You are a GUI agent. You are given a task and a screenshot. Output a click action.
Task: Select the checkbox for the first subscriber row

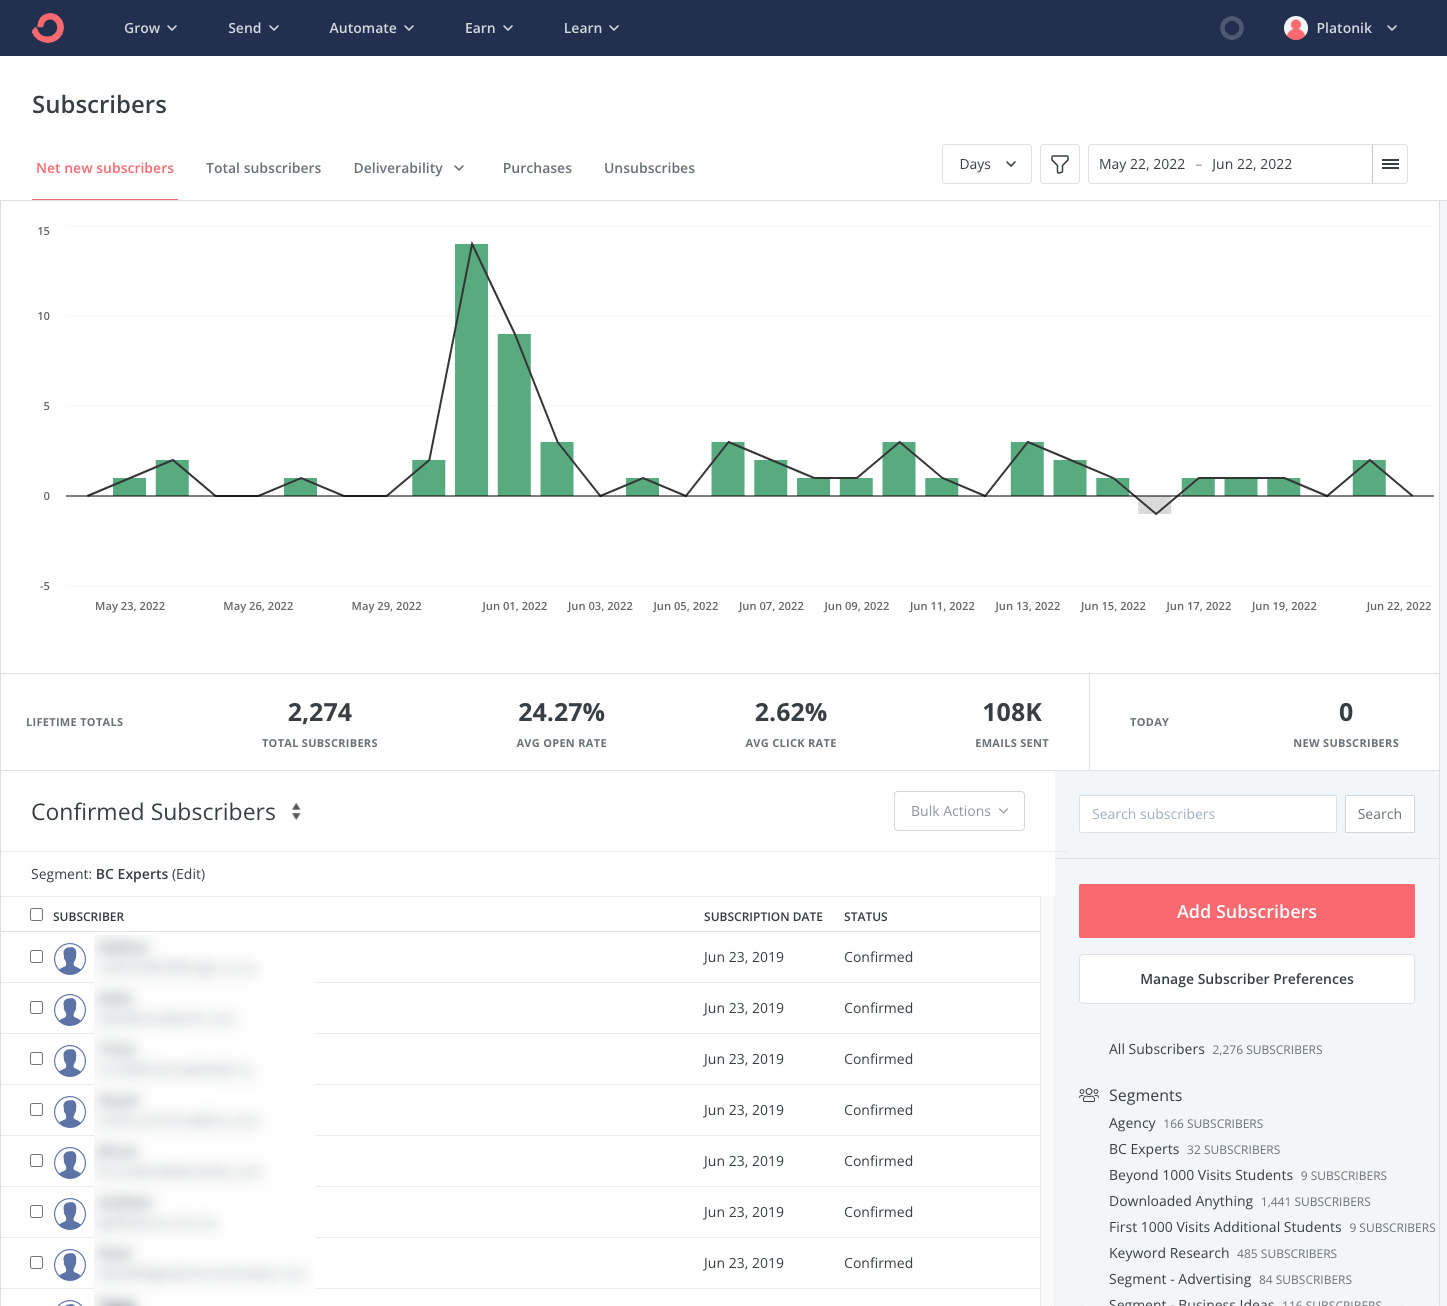click(x=36, y=956)
